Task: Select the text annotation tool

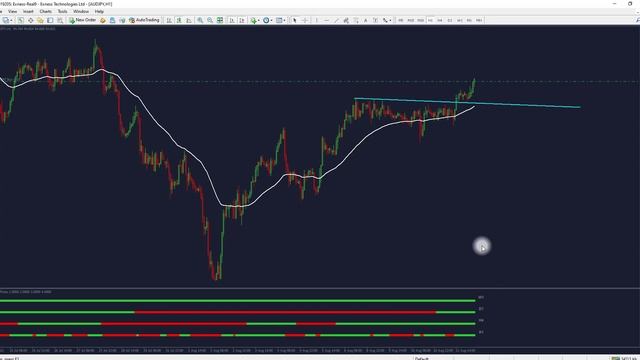Action: pos(365,20)
